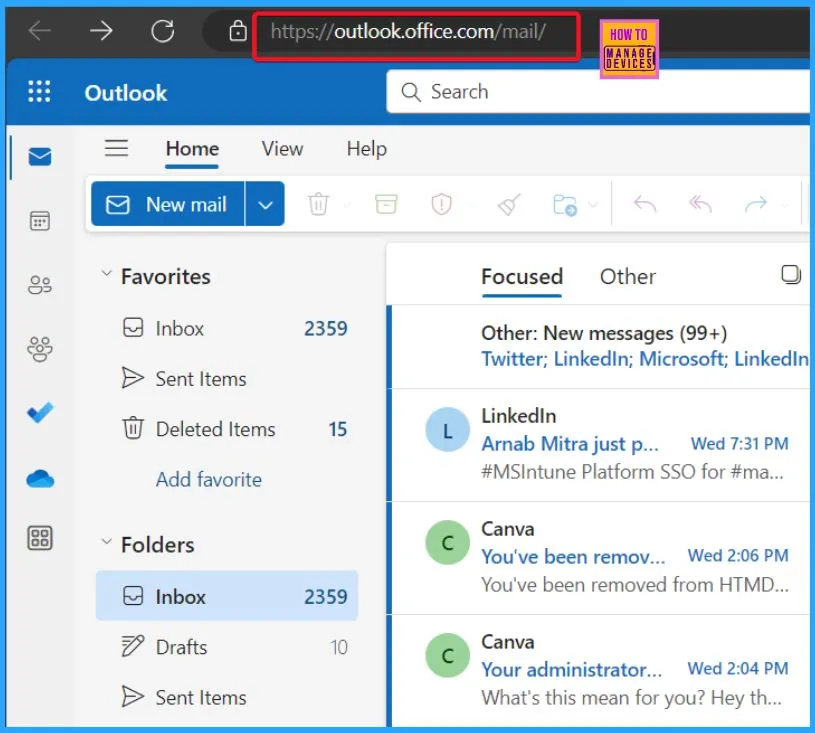Reload the page with the refresh icon
Screen dimensions: 815x733
(x=163, y=31)
